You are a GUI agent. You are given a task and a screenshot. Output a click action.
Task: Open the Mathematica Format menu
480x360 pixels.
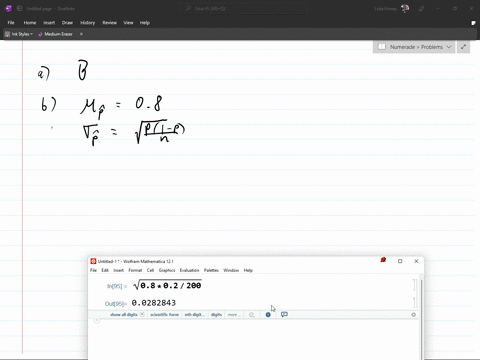point(135,270)
